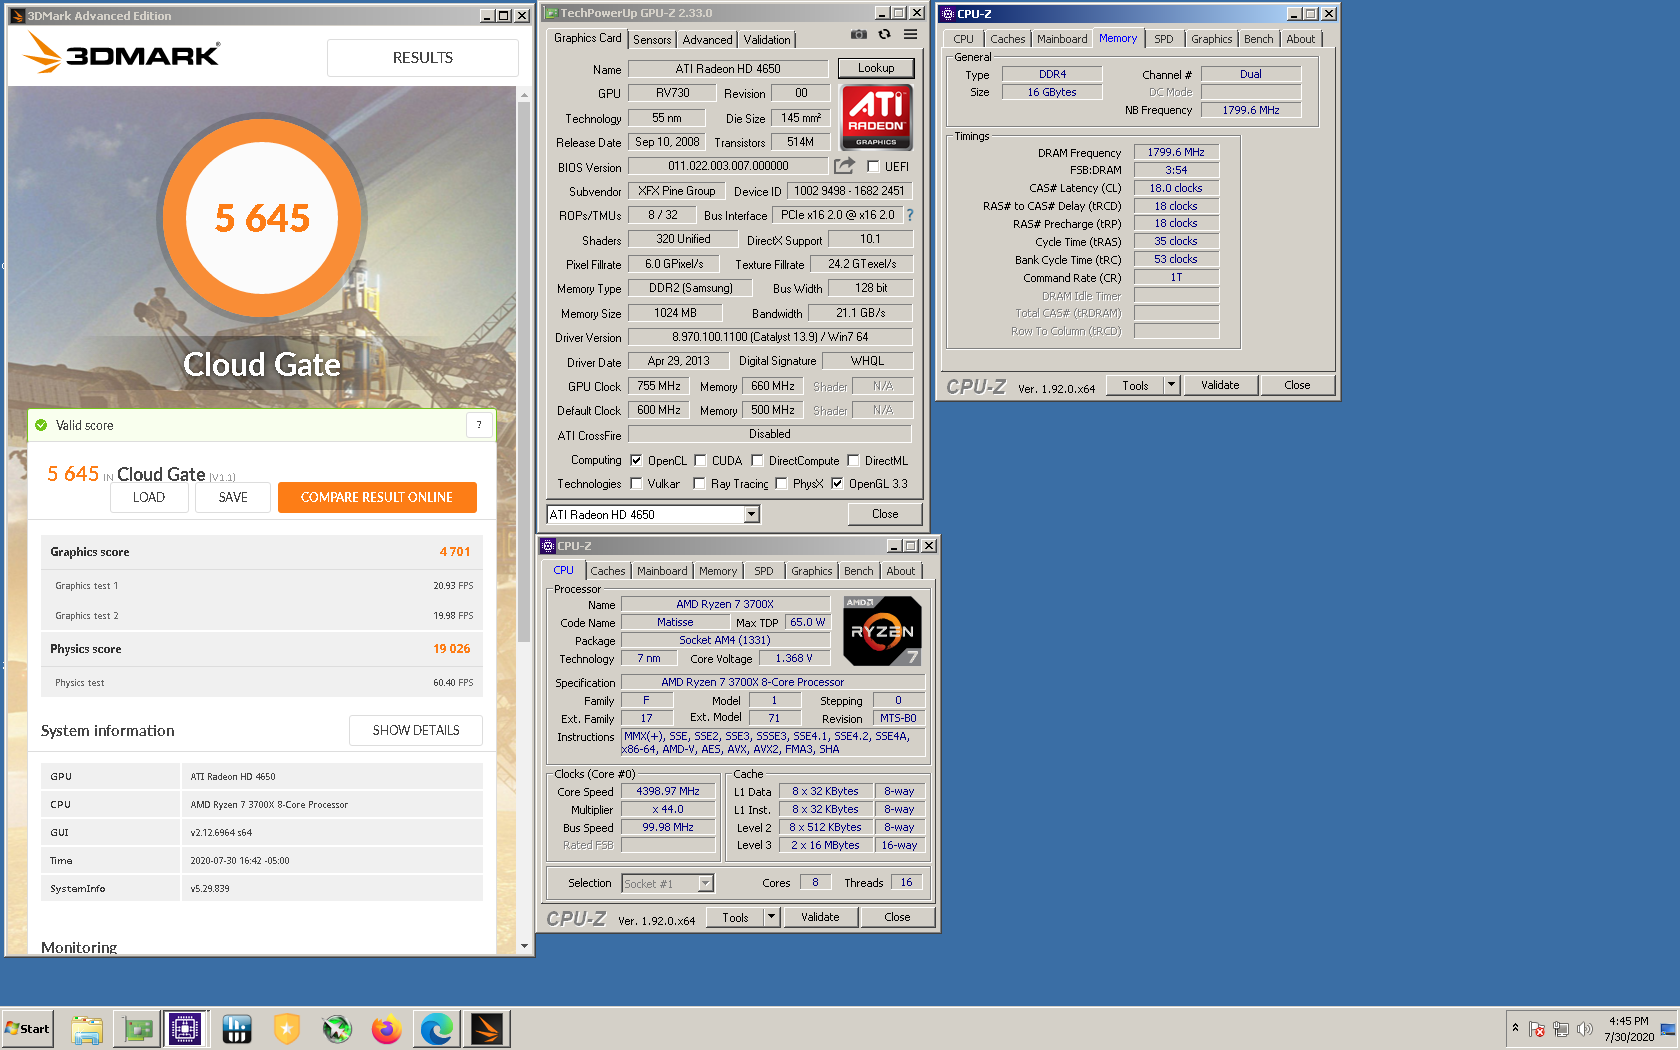The image size is (1680, 1050).
Task: Click the GPU-Z screenshot camera icon
Action: 858,34
